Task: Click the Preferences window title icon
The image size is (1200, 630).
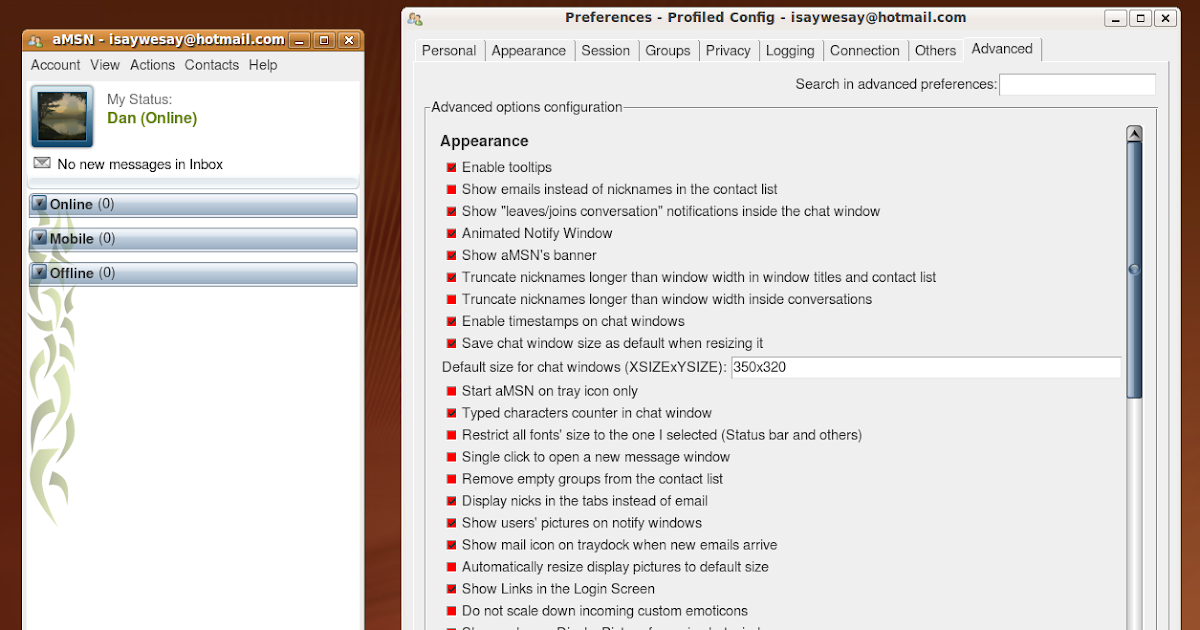Action: (415, 18)
